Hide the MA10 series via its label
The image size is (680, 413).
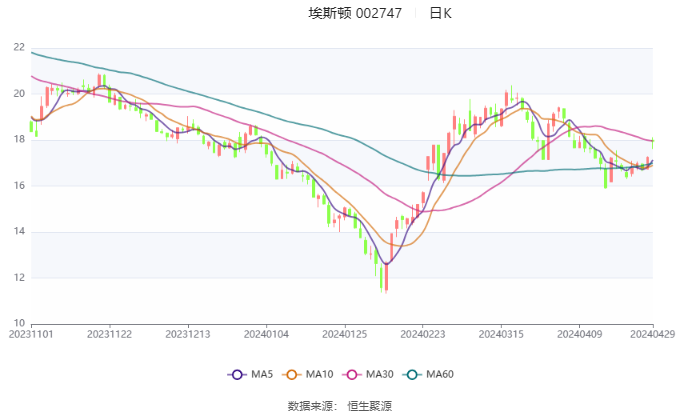click(320, 374)
